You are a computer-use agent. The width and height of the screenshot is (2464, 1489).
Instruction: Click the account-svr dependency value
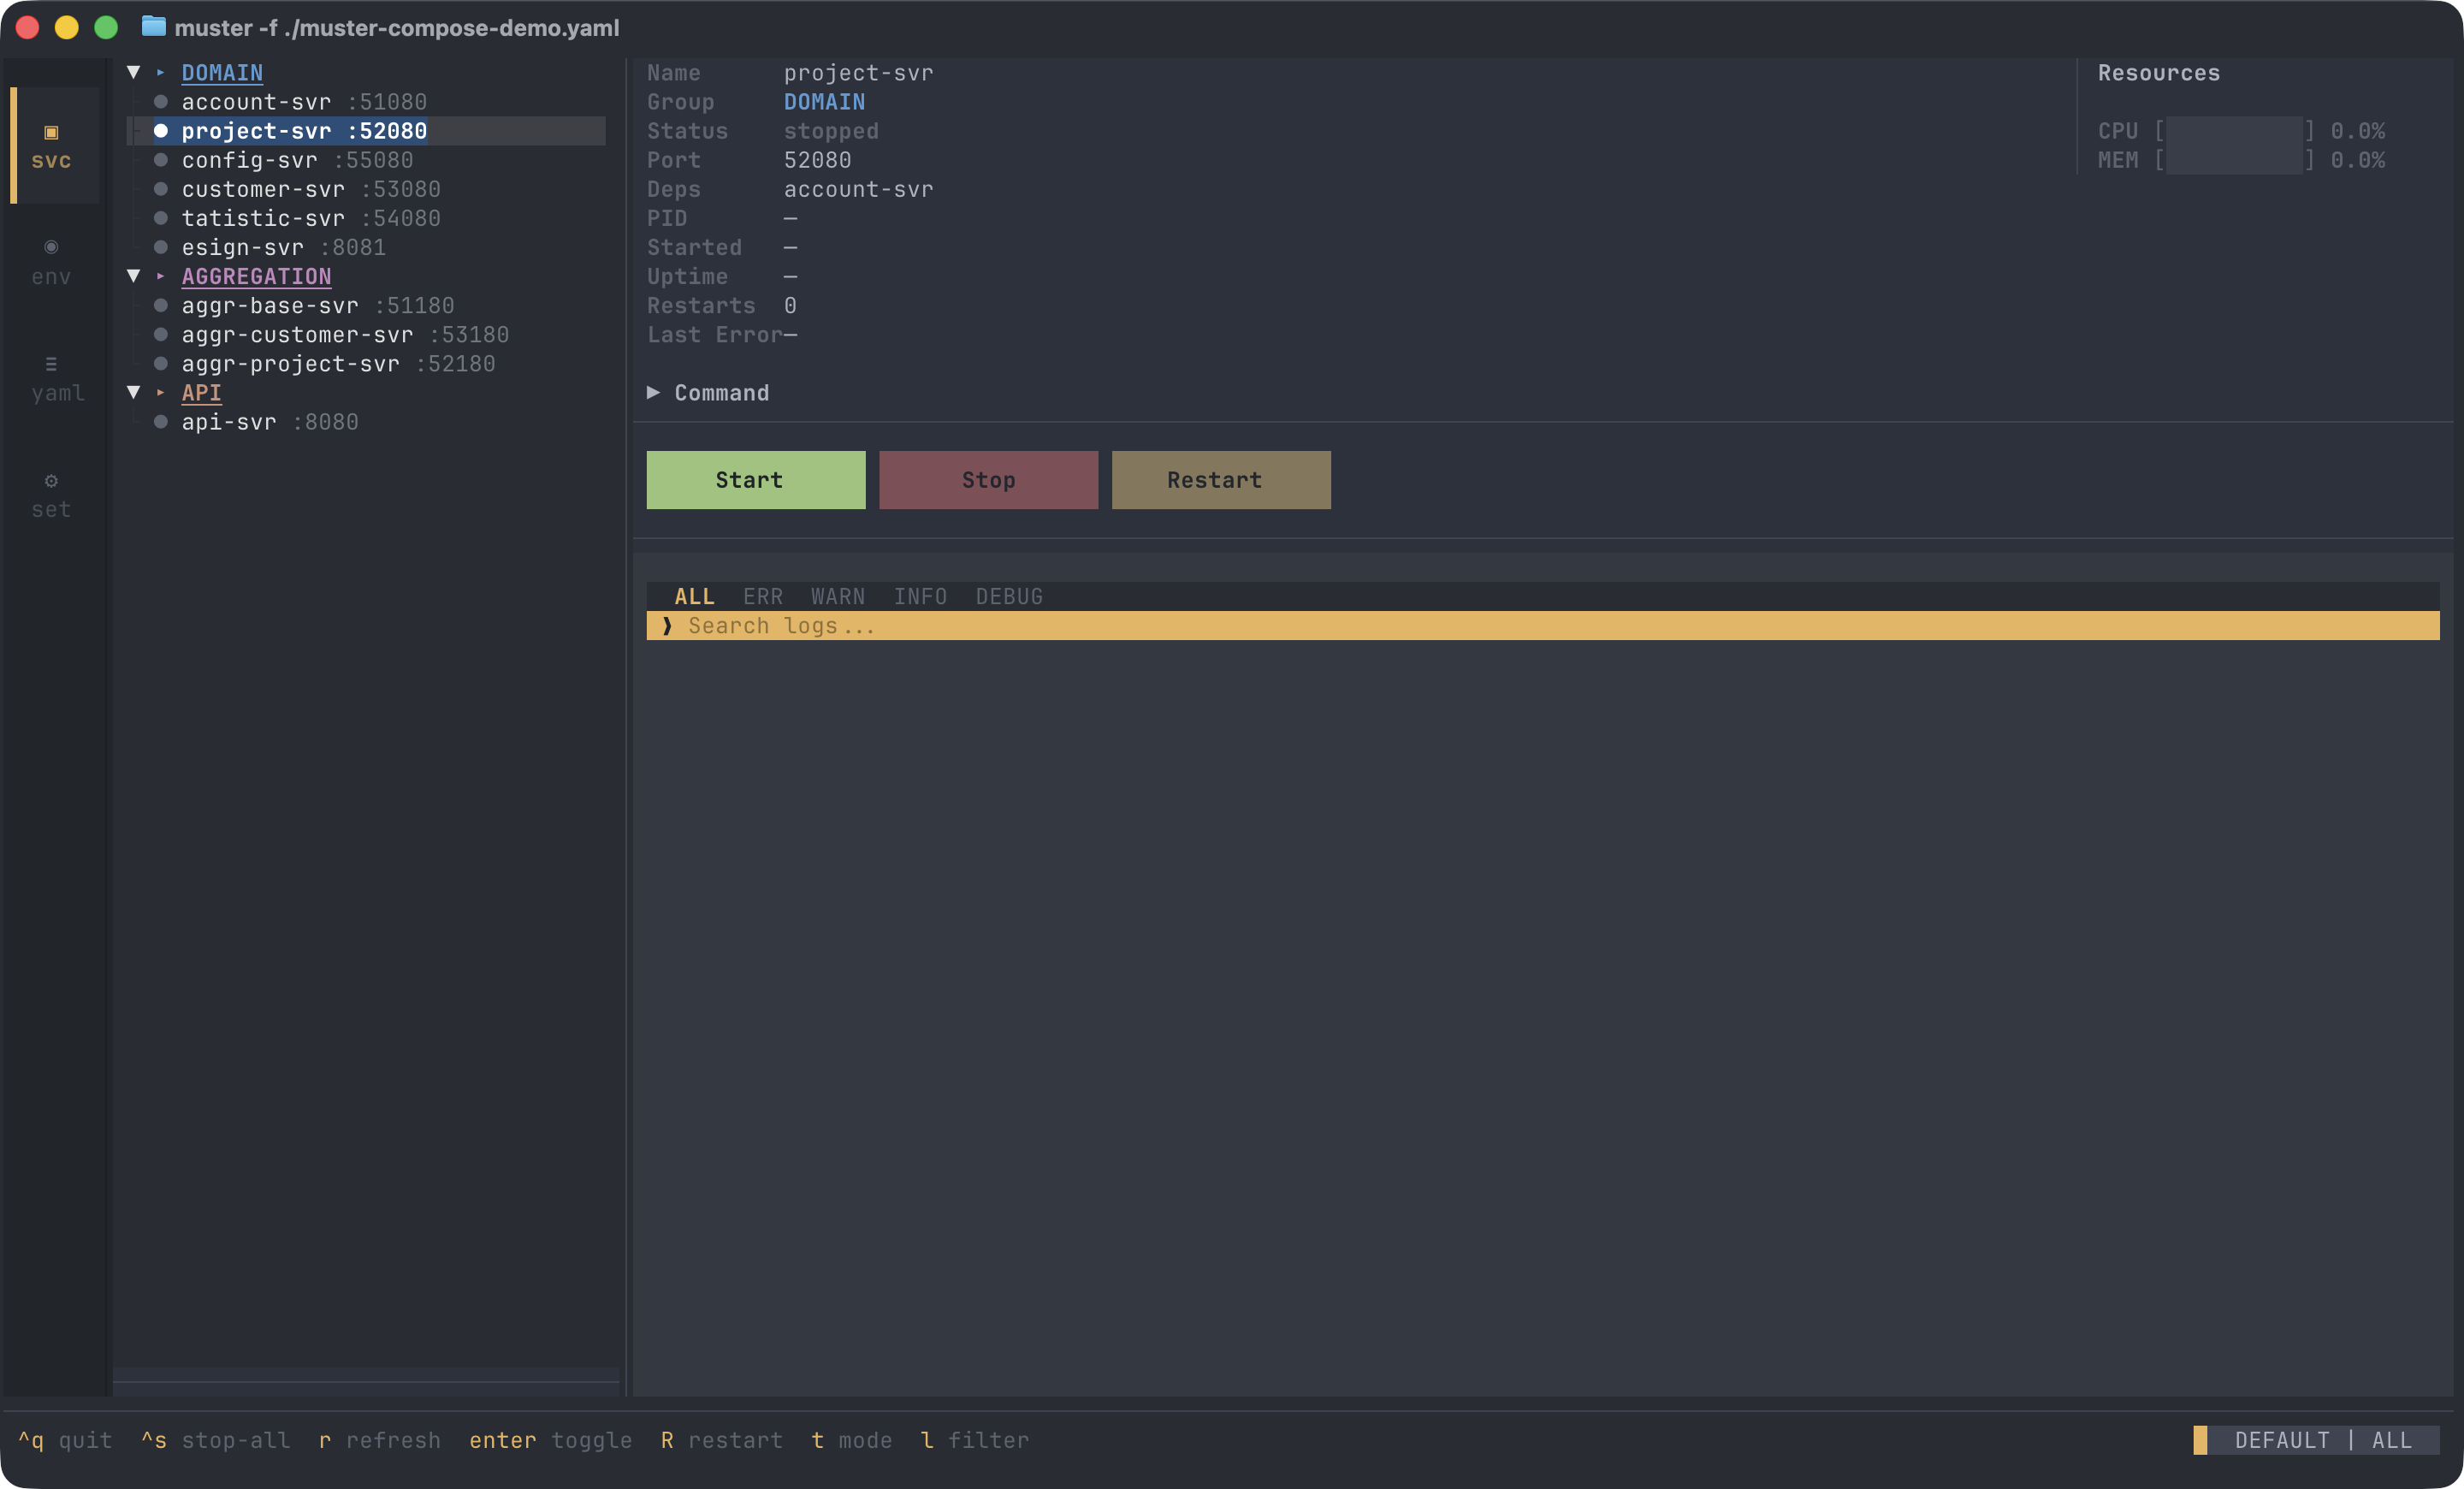(858, 189)
